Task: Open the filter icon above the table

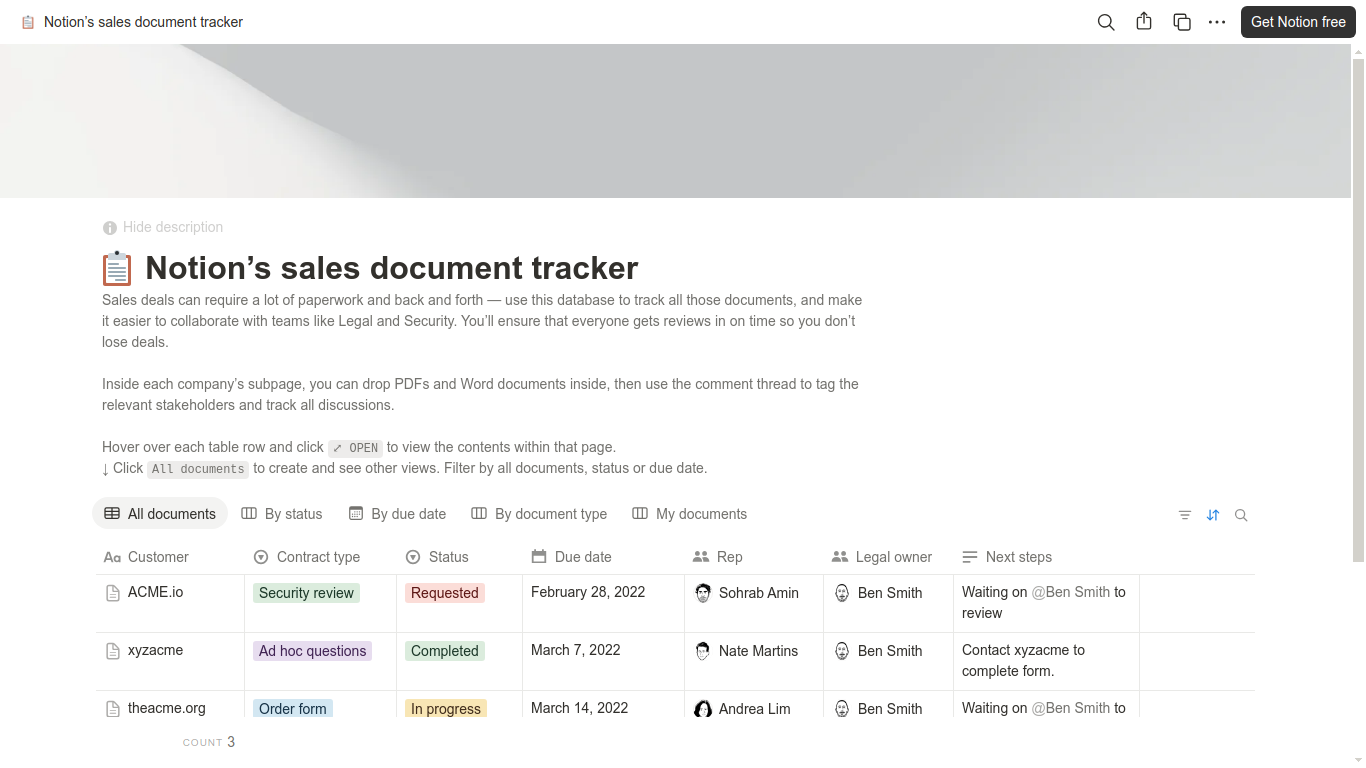Action: pyautogui.click(x=1185, y=515)
